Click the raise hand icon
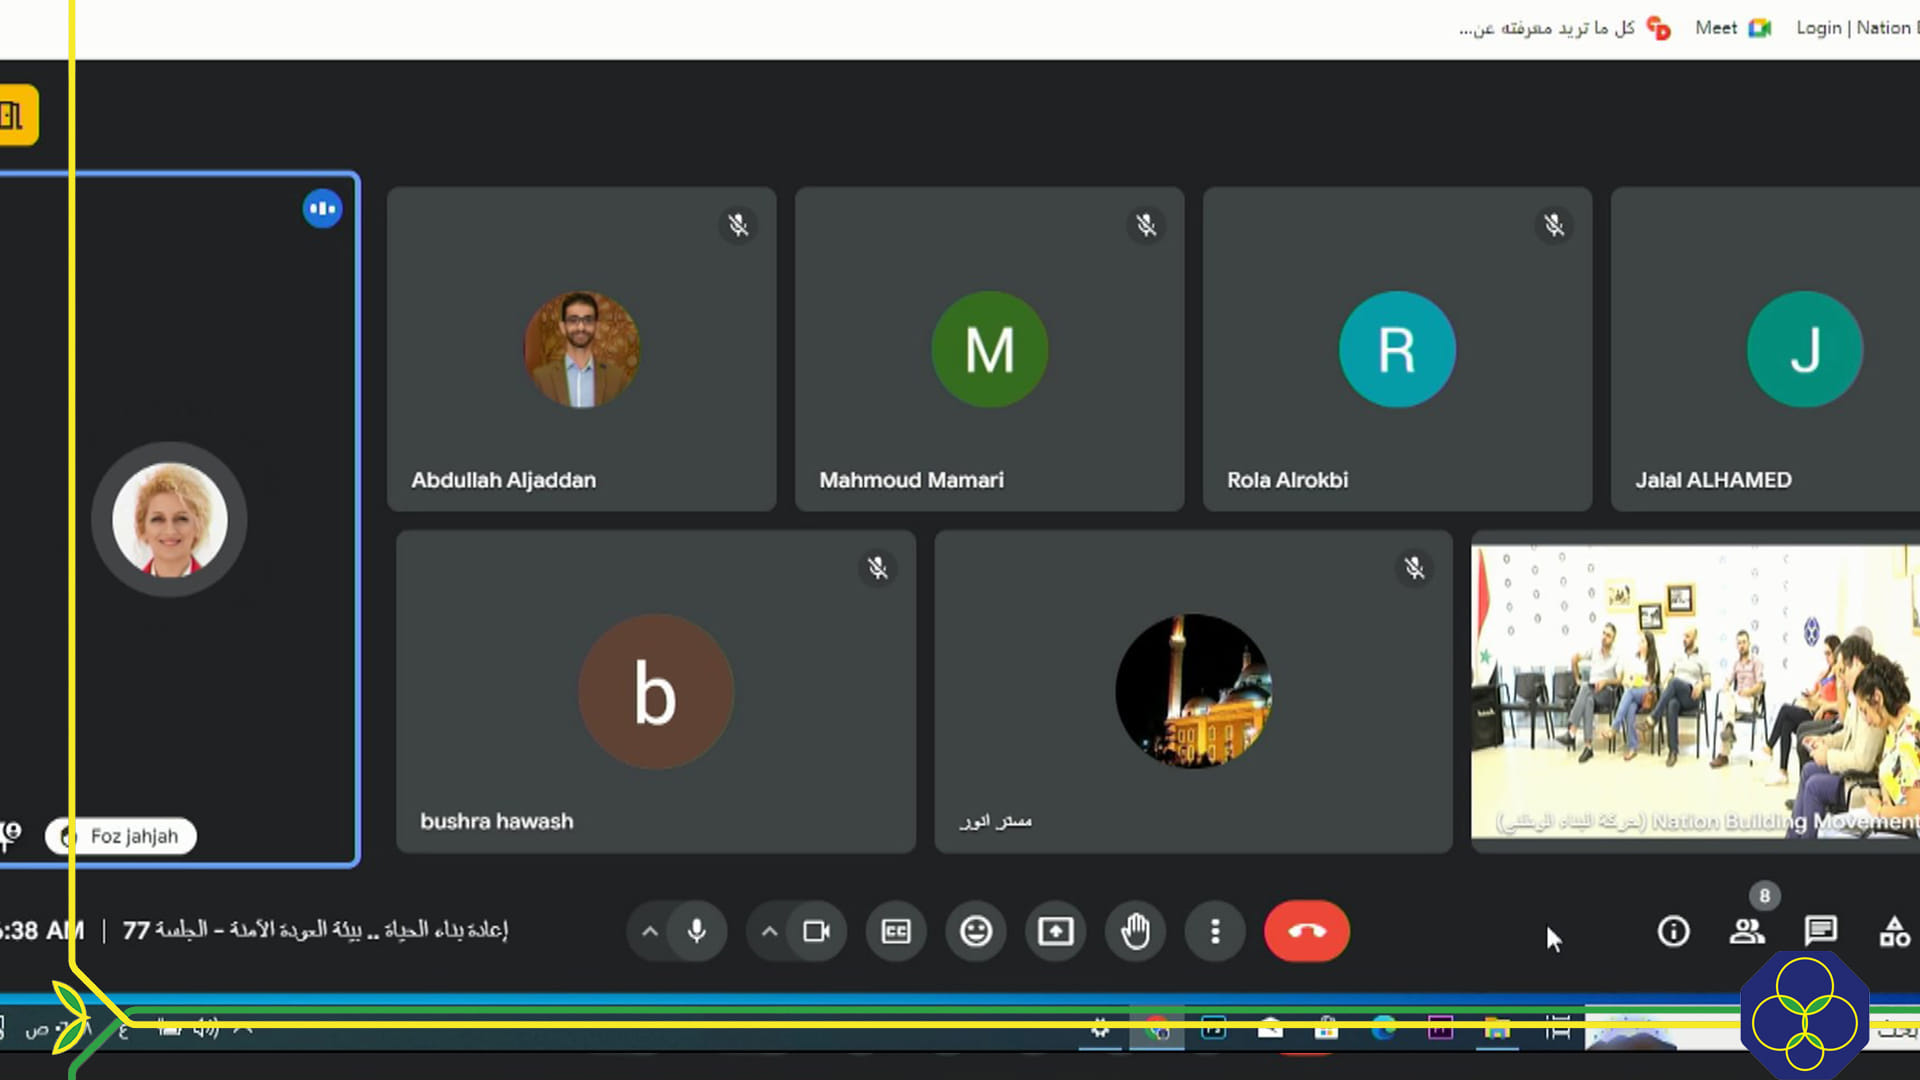Image resolution: width=1920 pixels, height=1080 pixels. [x=1135, y=931]
